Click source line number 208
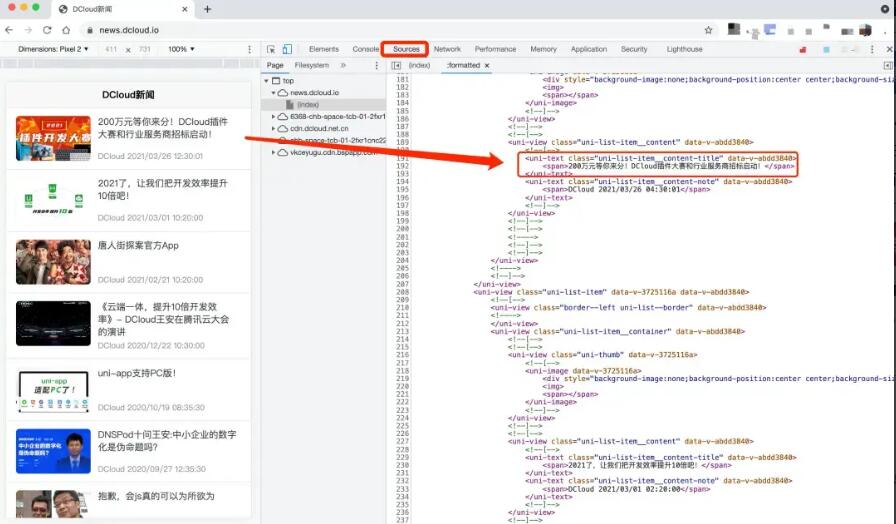 pos(402,292)
